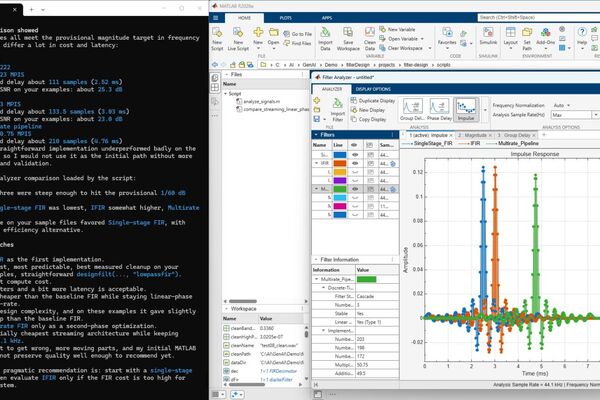Select the HOME tab
The height and width of the screenshot is (400, 600).
[244, 18]
